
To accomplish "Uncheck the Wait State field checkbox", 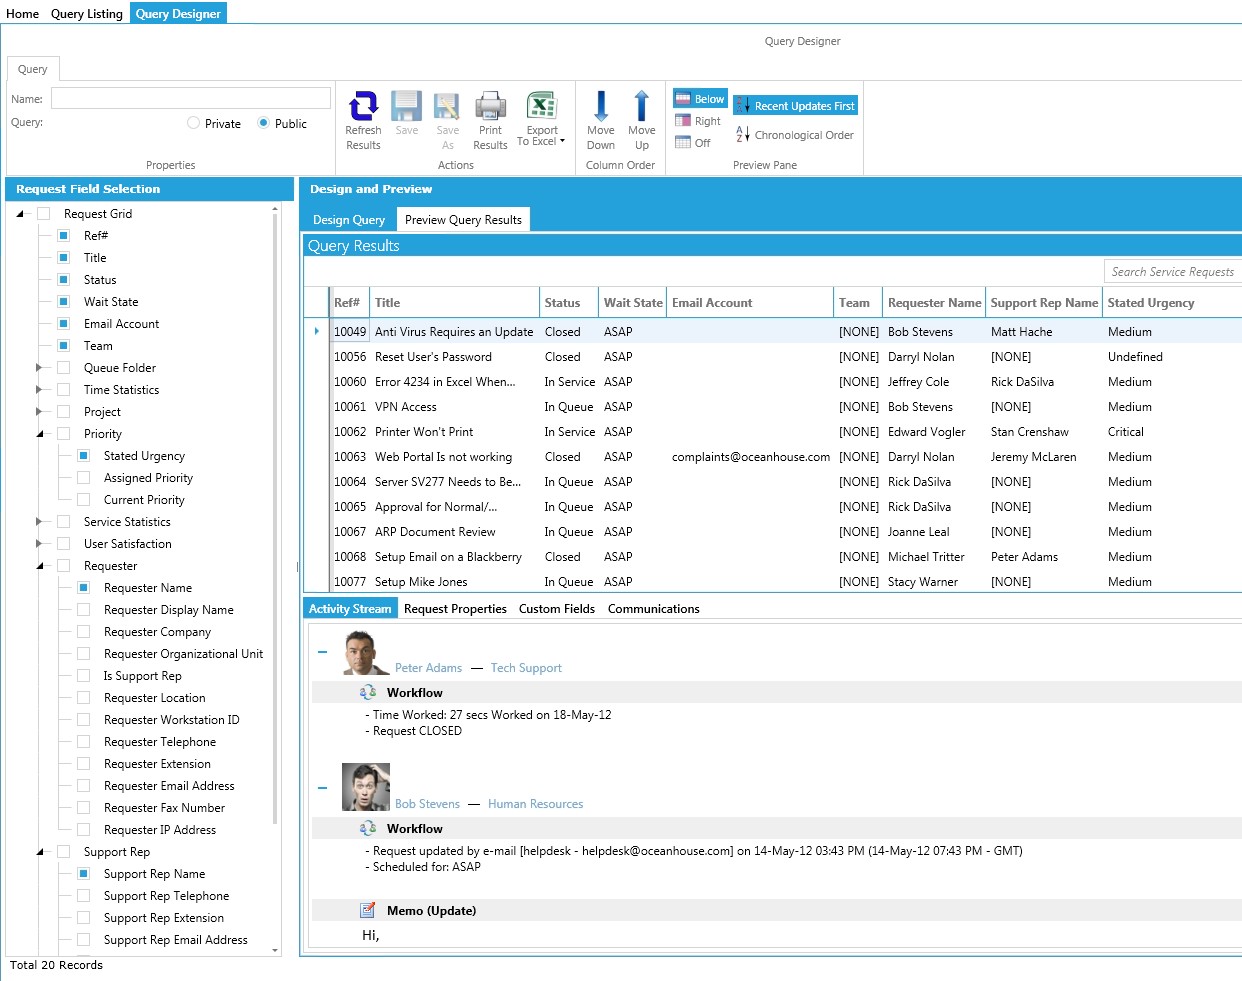I will [x=64, y=302].
